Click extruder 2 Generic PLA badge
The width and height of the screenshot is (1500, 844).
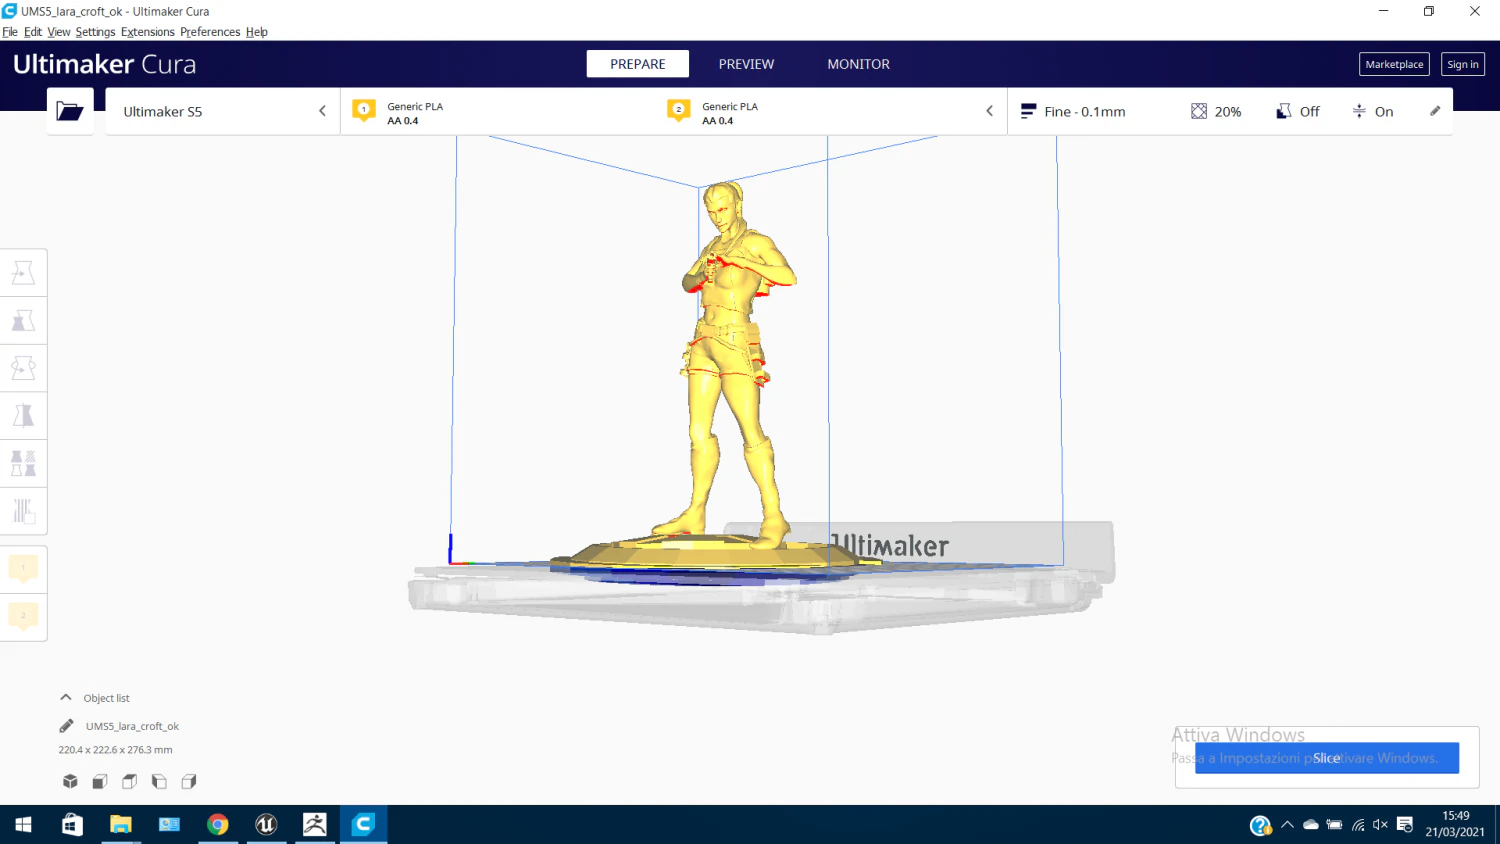(679, 110)
